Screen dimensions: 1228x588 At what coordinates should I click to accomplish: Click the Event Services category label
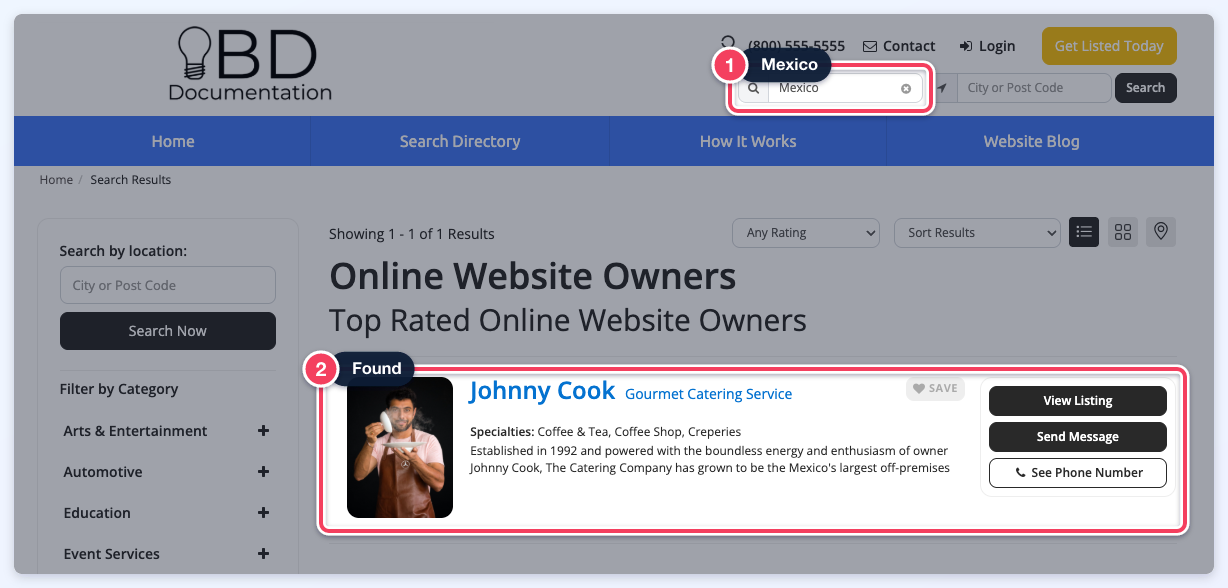click(112, 554)
